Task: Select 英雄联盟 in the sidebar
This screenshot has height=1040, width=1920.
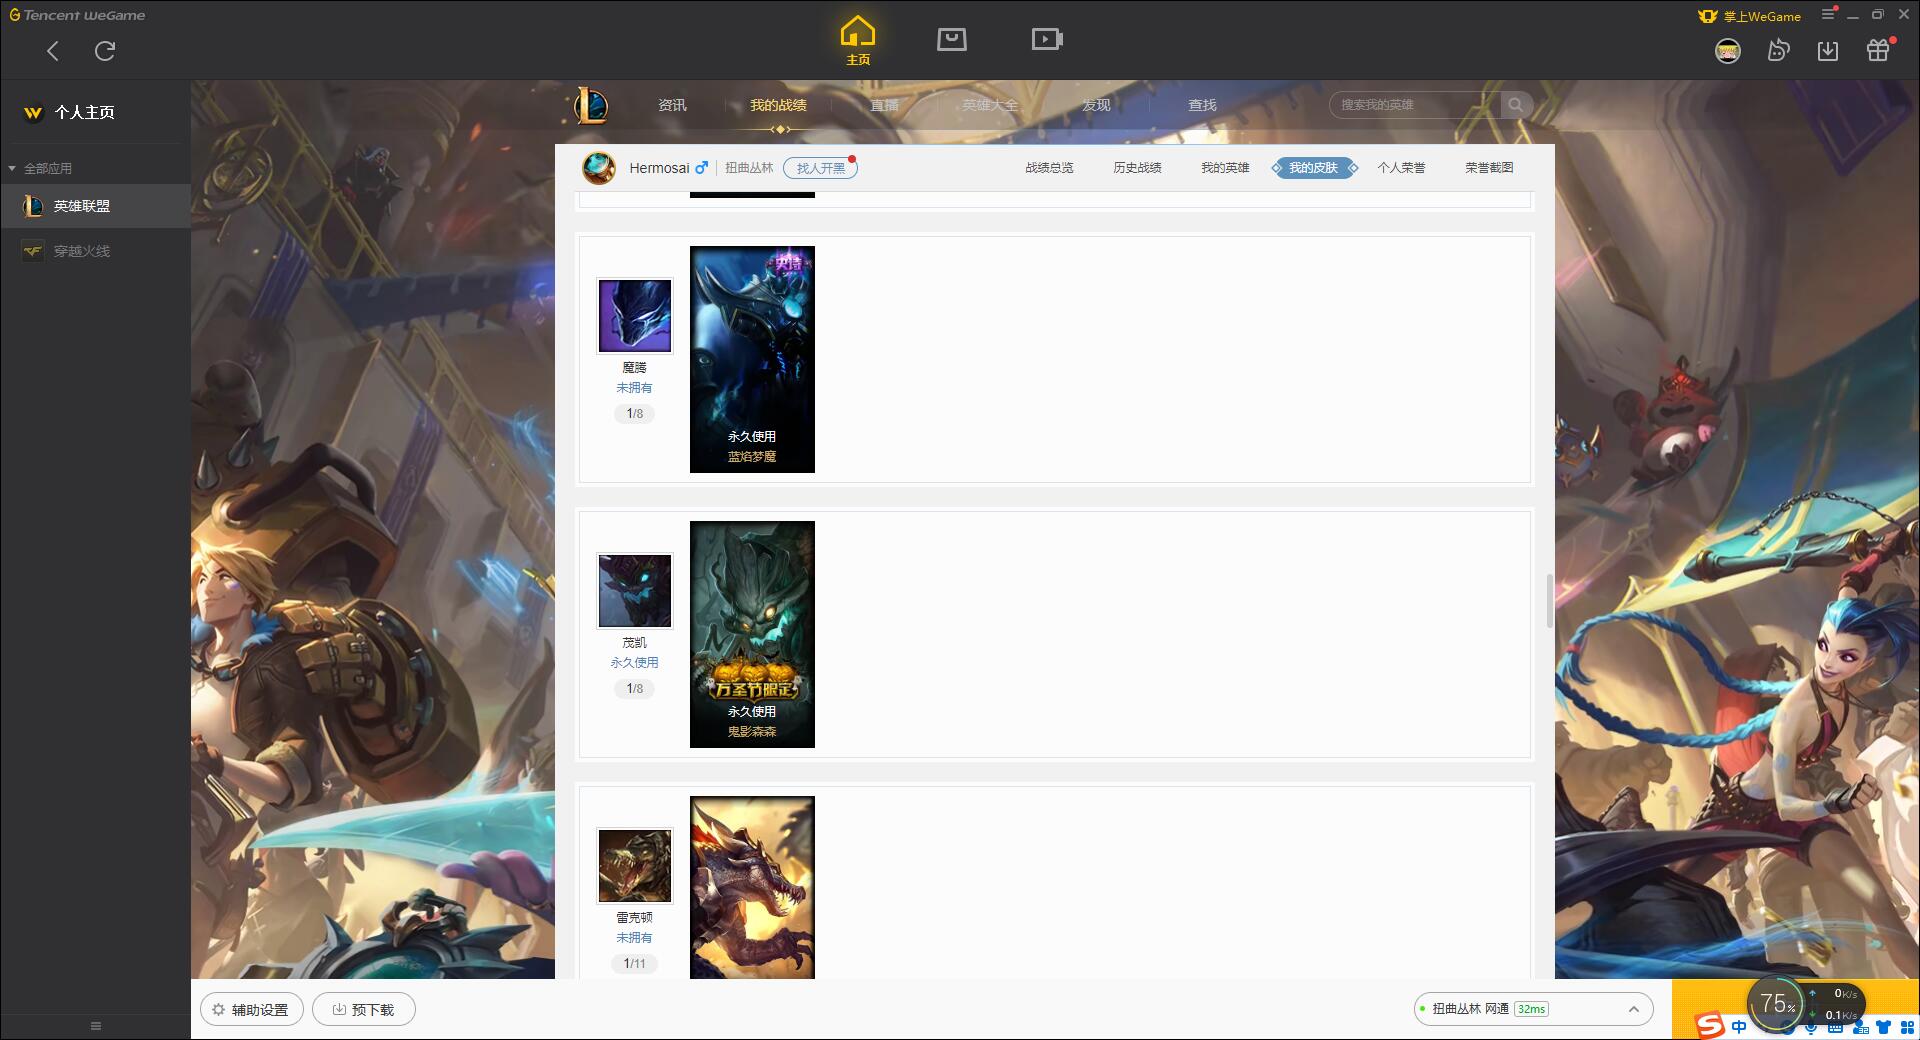Action: click(95, 206)
